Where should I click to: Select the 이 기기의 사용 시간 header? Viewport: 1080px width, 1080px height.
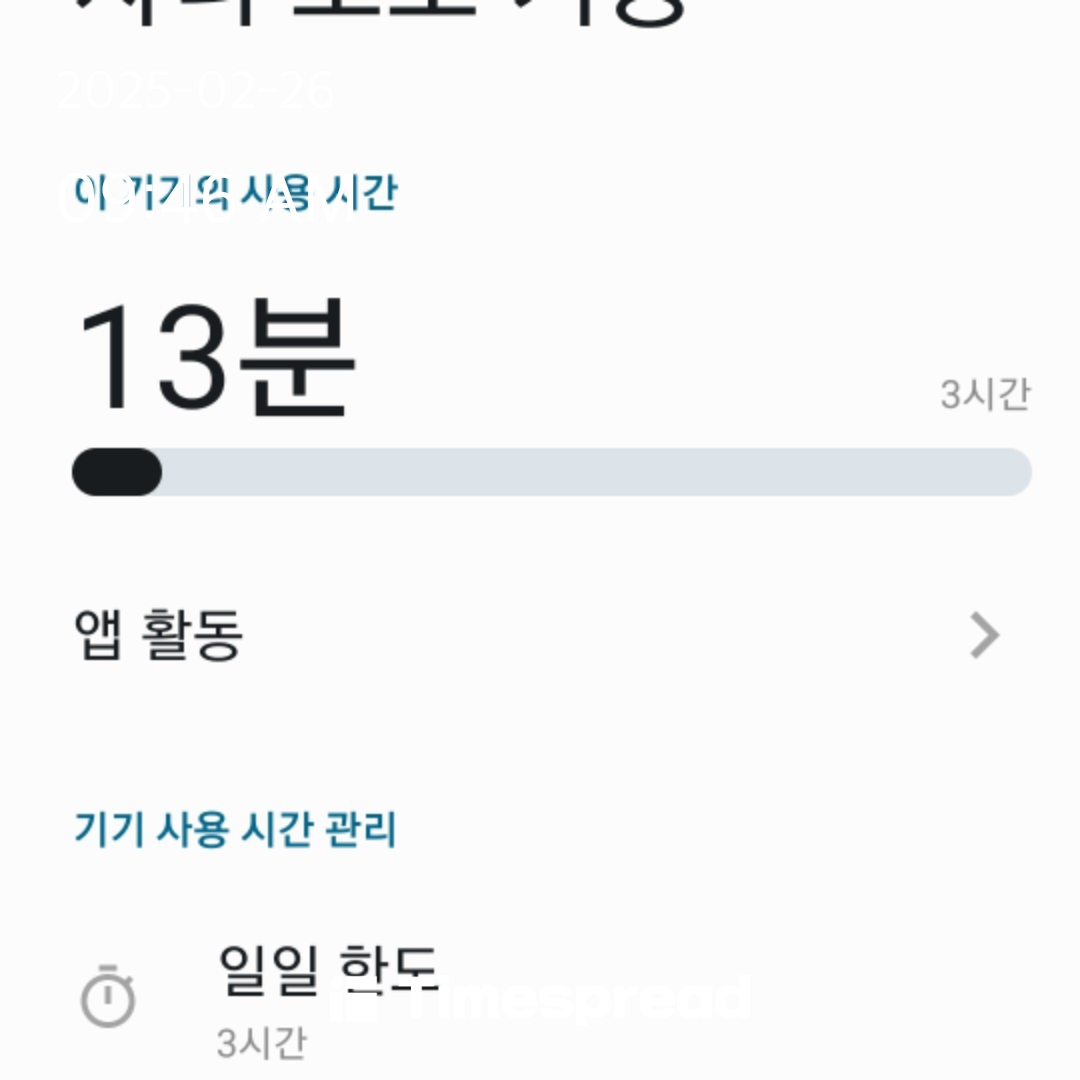(236, 192)
